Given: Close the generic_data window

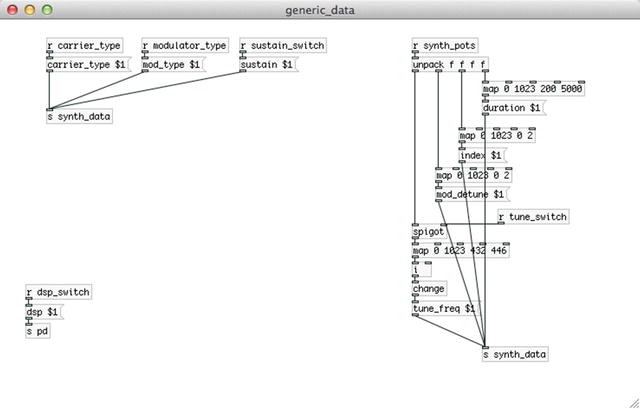Looking at the screenshot, I should (13, 10).
